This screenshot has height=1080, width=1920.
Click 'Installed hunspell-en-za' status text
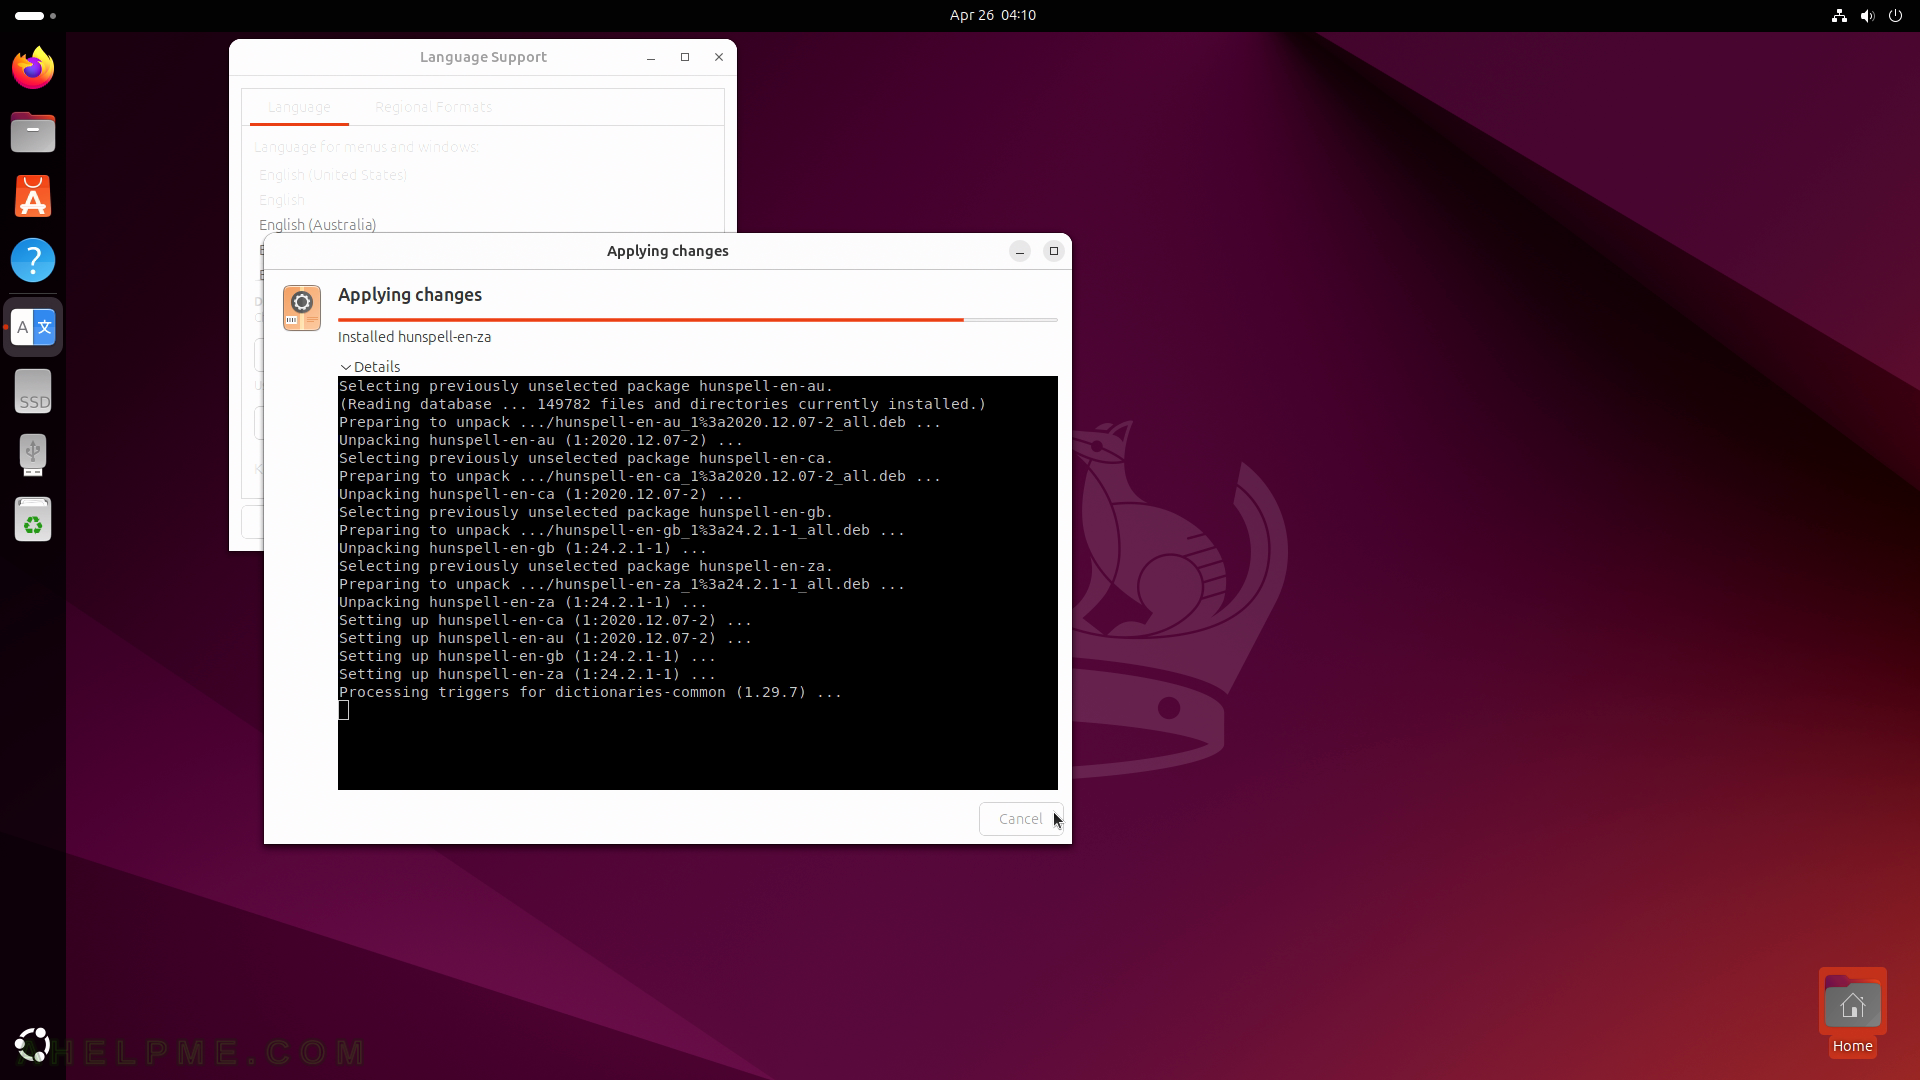414,337
